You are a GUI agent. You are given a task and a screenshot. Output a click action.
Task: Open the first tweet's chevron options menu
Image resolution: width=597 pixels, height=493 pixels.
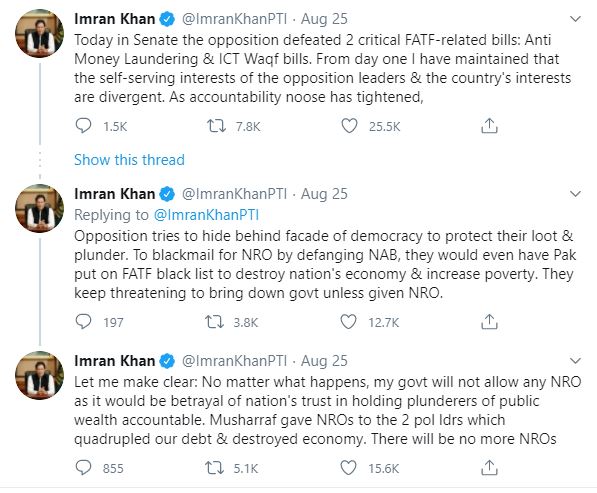click(x=575, y=19)
